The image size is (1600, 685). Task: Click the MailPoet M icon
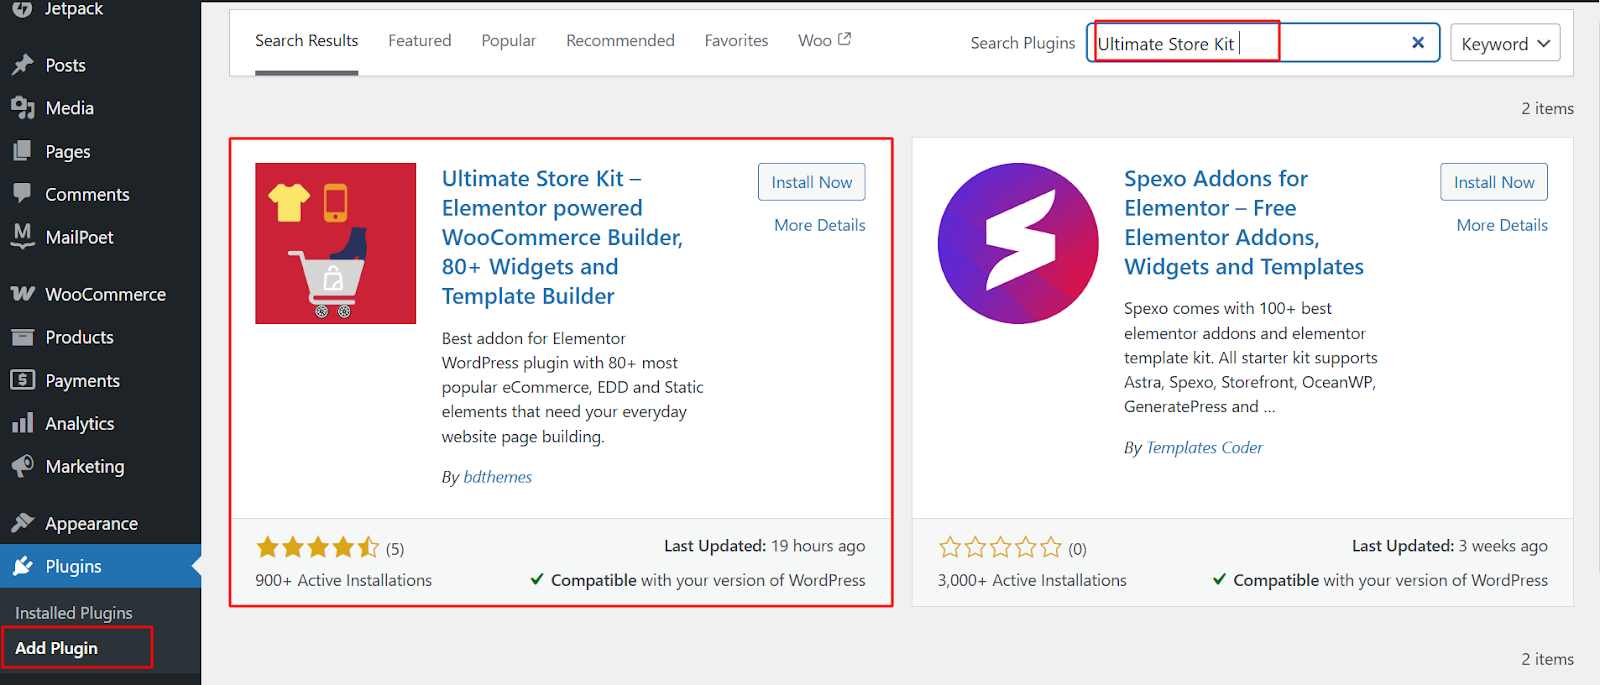[x=22, y=236]
